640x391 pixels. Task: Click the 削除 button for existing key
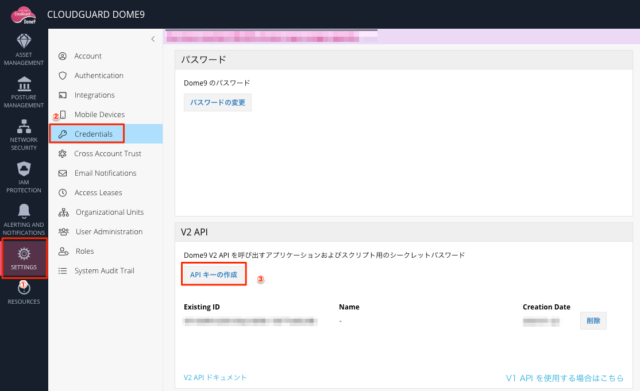593,321
